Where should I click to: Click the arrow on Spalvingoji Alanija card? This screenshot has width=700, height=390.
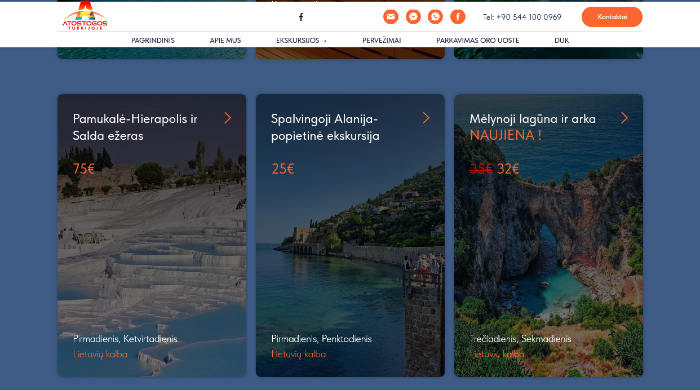tap(426, 118)
